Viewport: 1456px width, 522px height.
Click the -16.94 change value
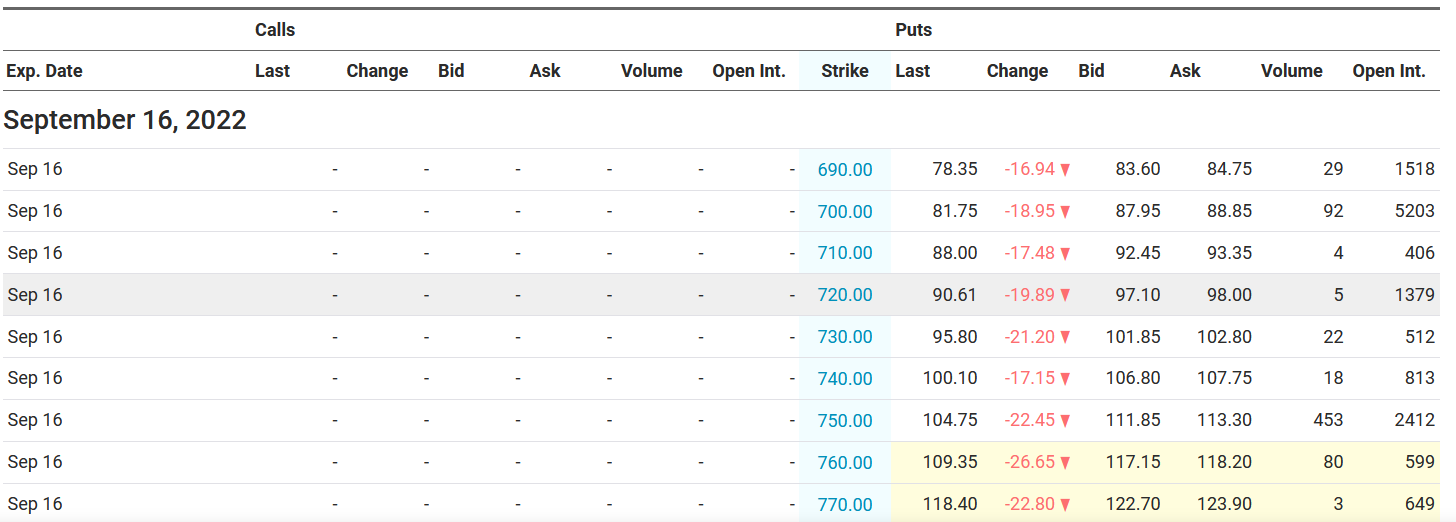1030,169
